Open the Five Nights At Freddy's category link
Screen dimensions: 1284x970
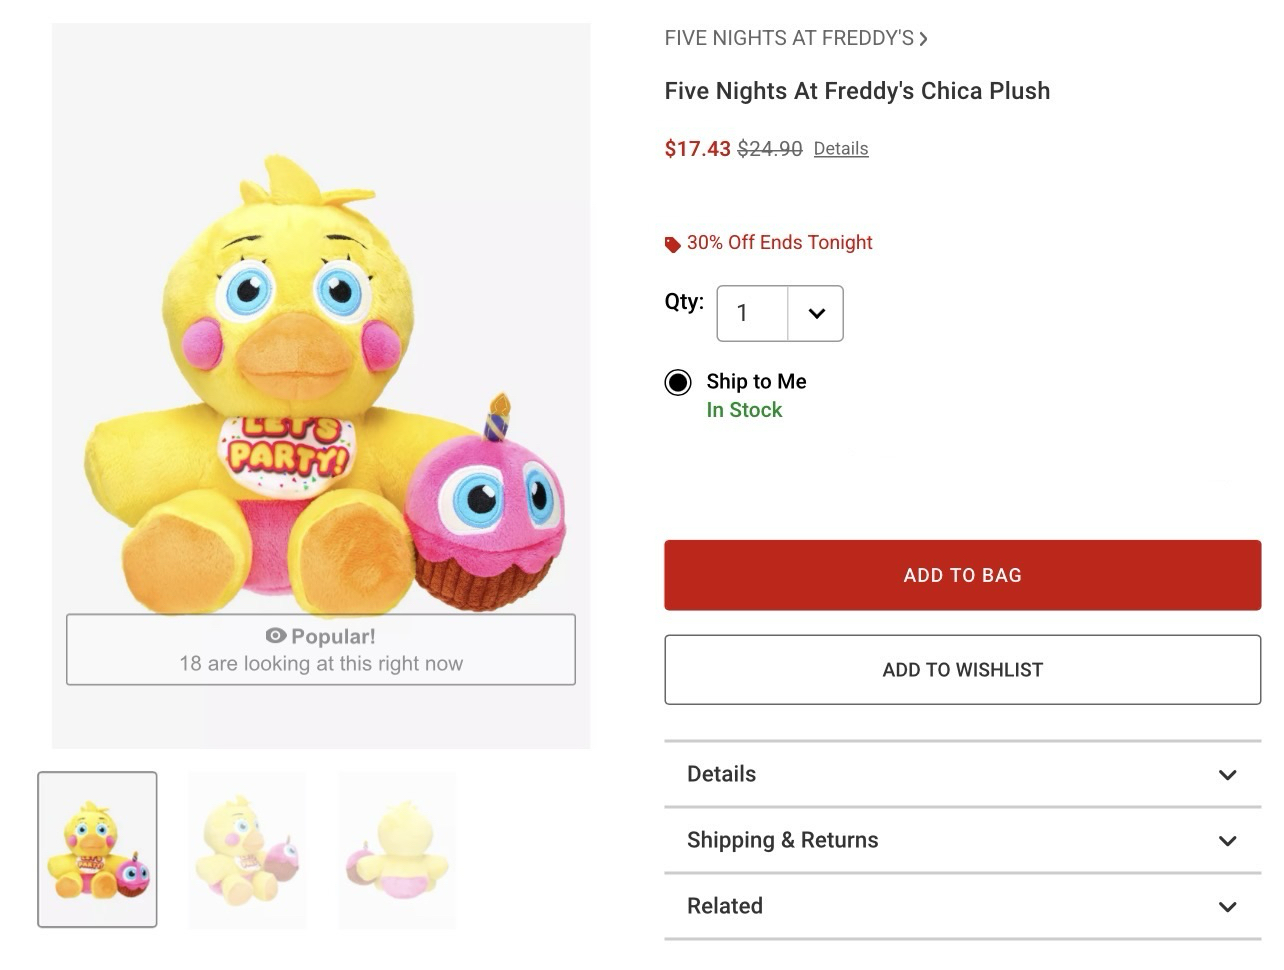[789, 38]
